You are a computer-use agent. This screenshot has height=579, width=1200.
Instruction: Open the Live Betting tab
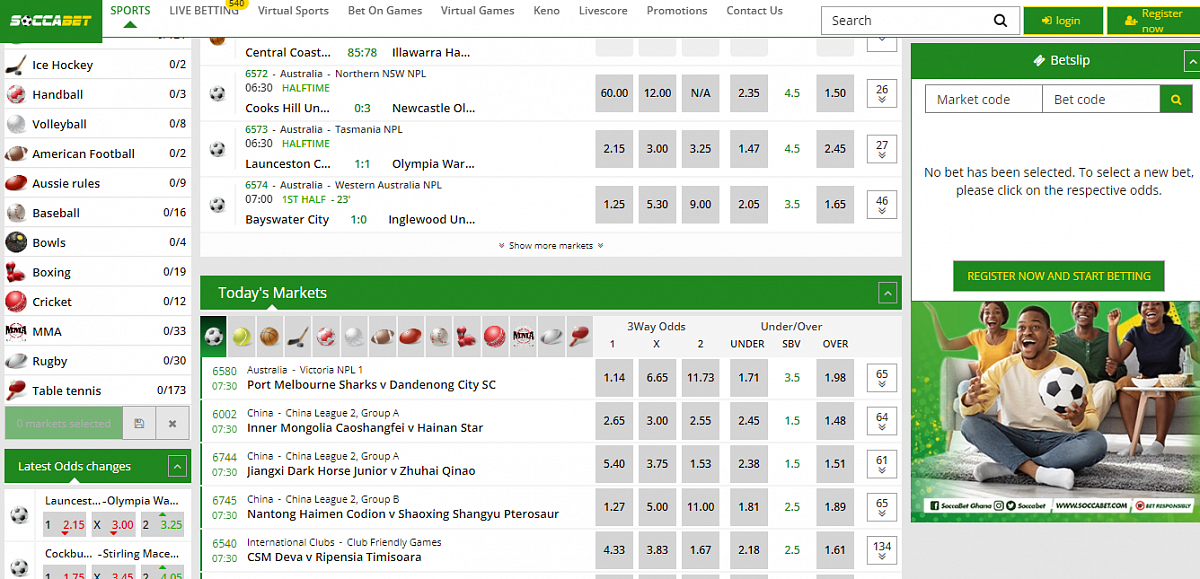[204, 11]
